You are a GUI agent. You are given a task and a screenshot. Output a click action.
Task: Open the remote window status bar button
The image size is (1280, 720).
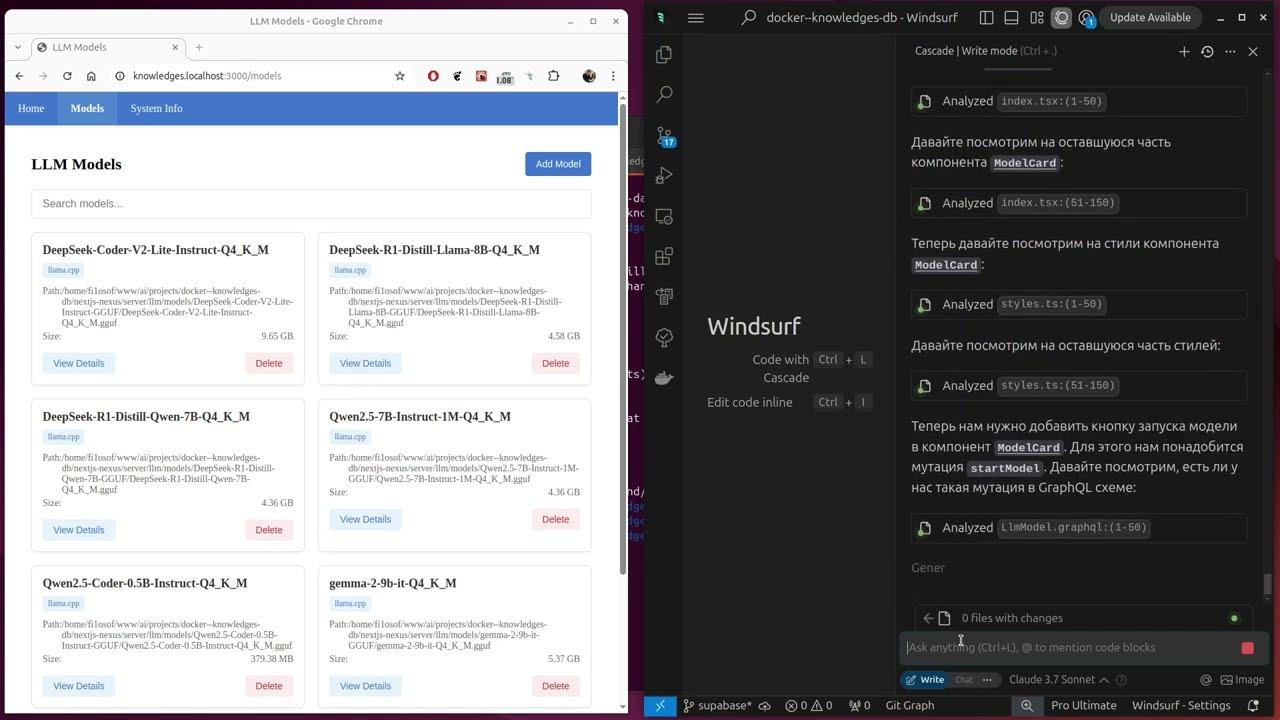pyautogui.click(x=660, y=706)
